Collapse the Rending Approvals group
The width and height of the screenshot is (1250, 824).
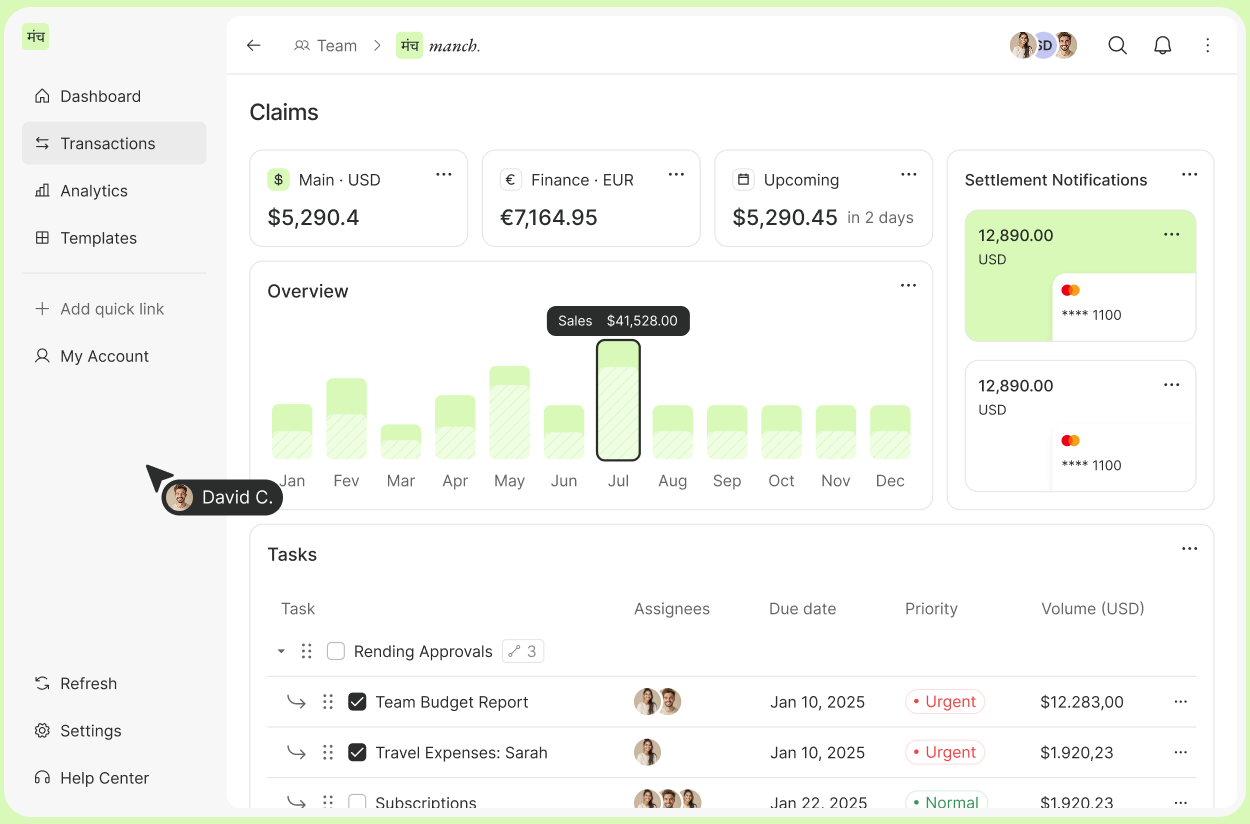click(x=281, y=650)
